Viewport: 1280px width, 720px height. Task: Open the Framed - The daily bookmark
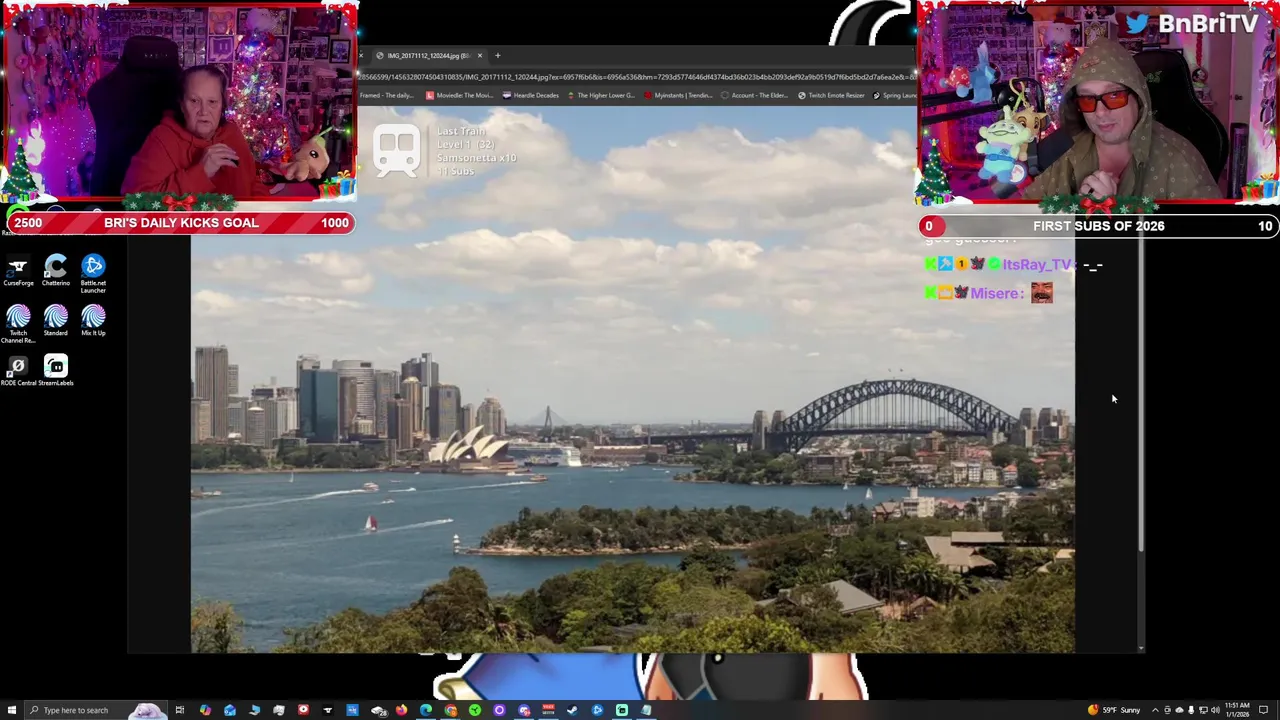click(x=388, y=96)
